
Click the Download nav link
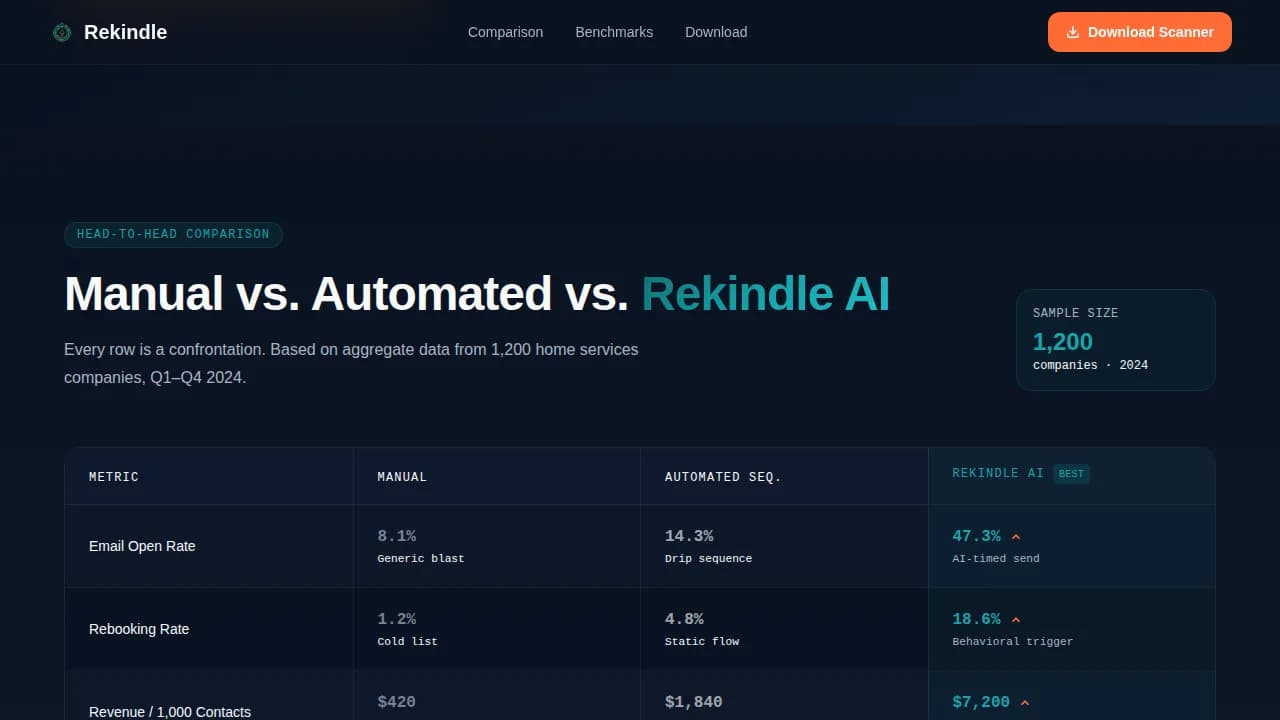715,32
